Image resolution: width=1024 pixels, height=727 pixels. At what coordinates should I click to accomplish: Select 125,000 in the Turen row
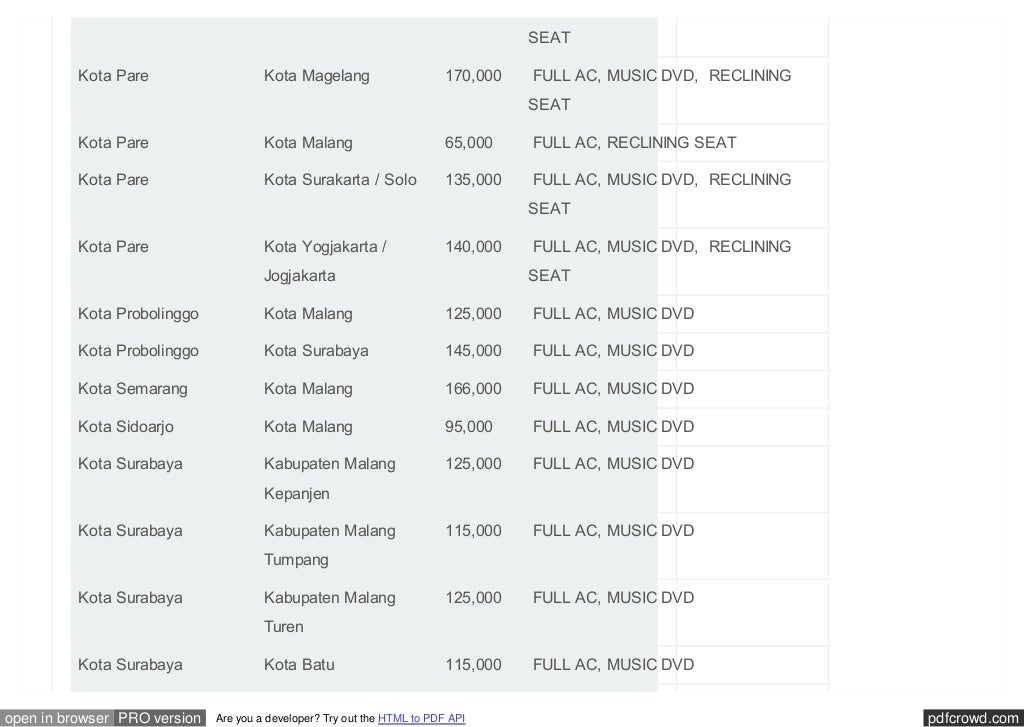pyautogui.click(x=473, y=598)
